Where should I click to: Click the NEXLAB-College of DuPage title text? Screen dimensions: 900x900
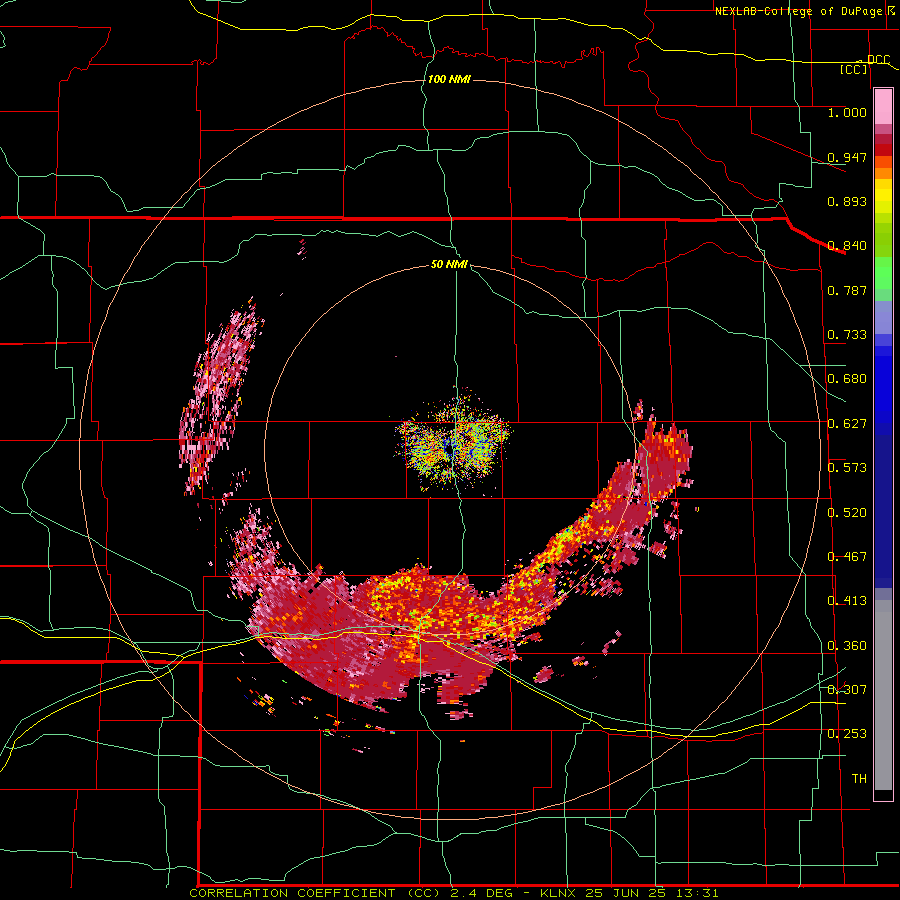pyautogui.click(x=798, y=11)
